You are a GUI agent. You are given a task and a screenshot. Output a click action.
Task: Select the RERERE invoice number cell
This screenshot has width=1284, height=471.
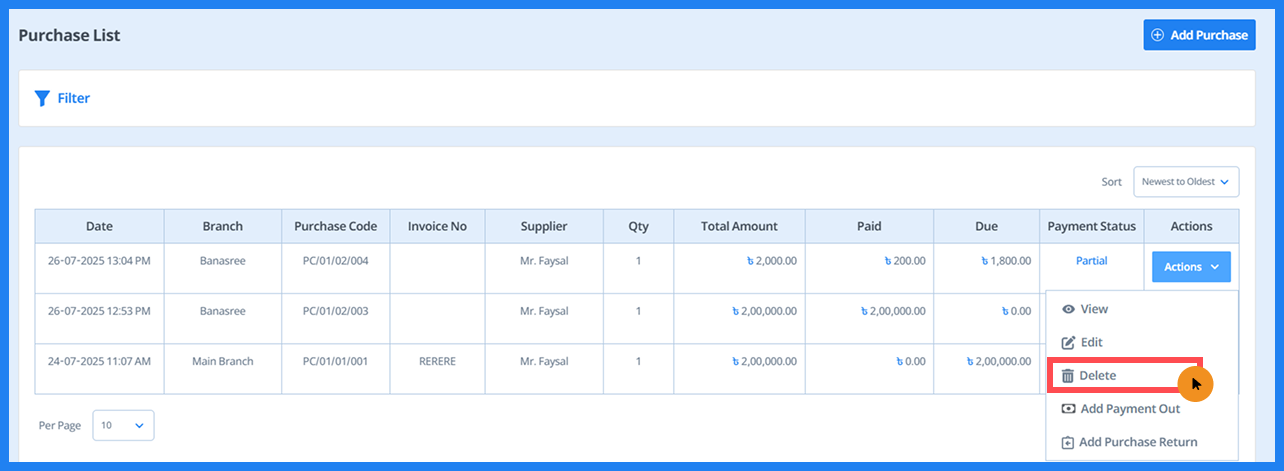click(x=437, y=361)
